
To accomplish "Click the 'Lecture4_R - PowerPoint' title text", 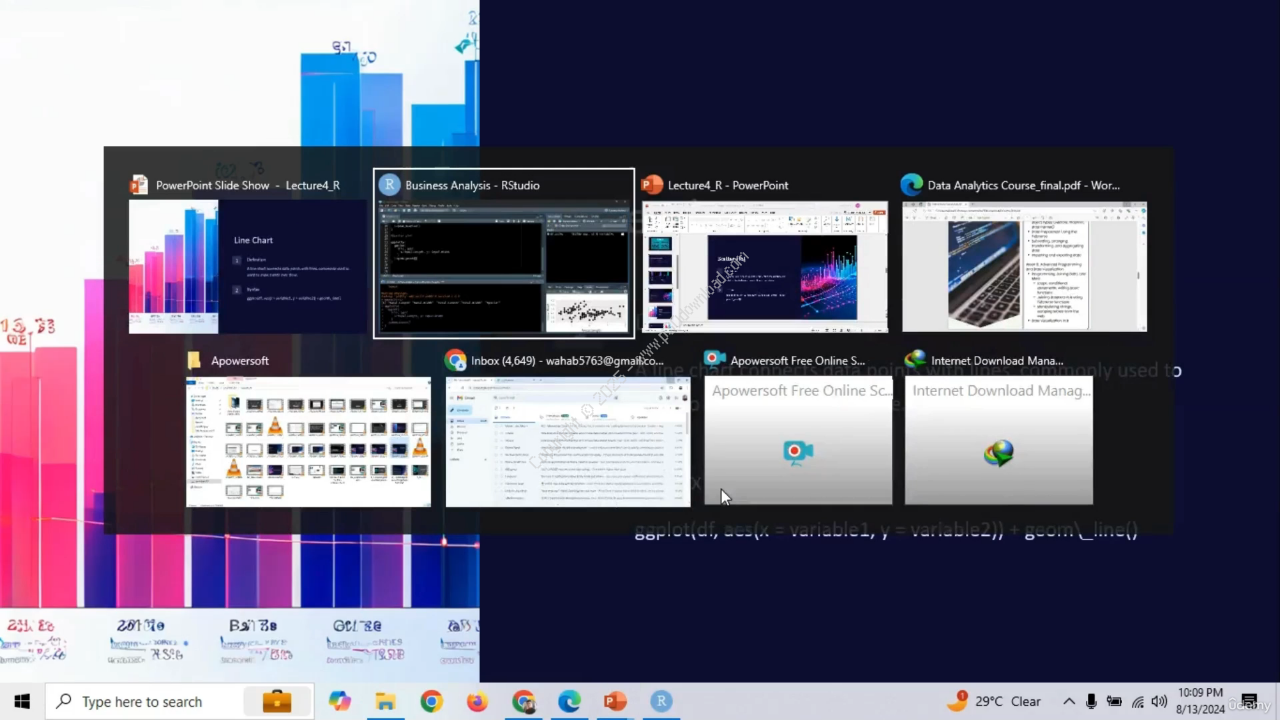I will point(728,185).
